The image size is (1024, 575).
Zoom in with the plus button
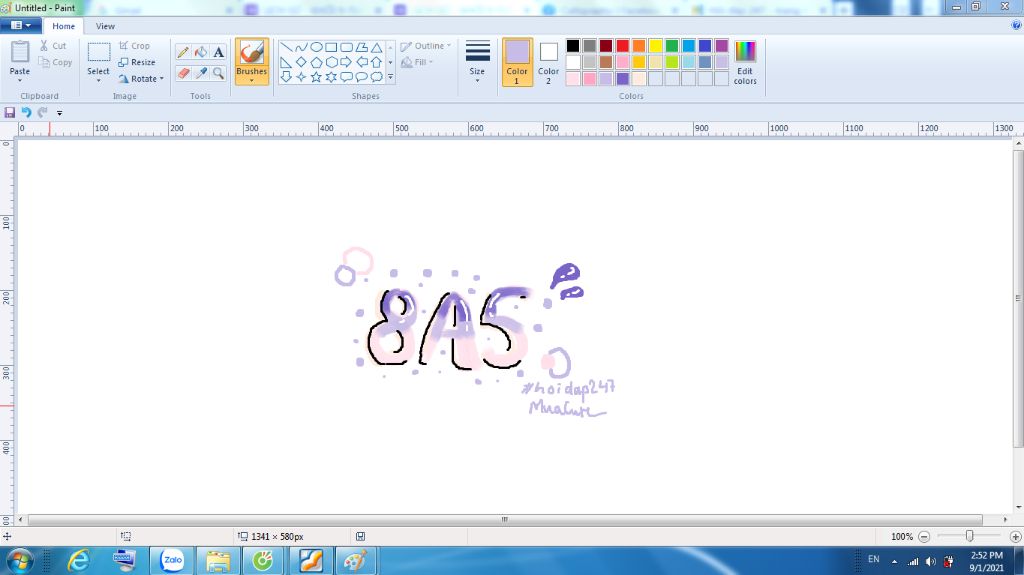coord(1016,536)
